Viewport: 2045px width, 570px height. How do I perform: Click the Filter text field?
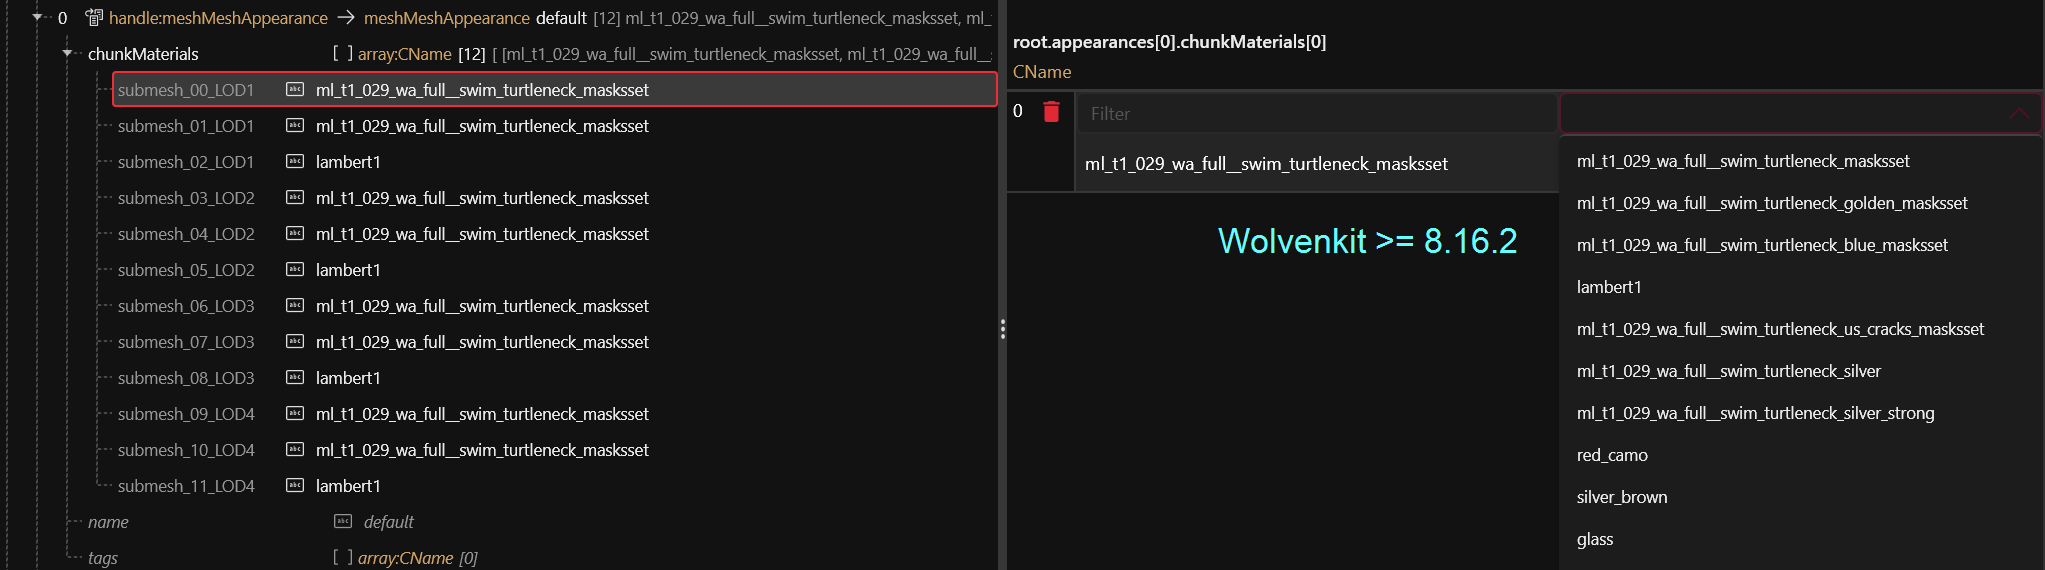point(1316,114)
